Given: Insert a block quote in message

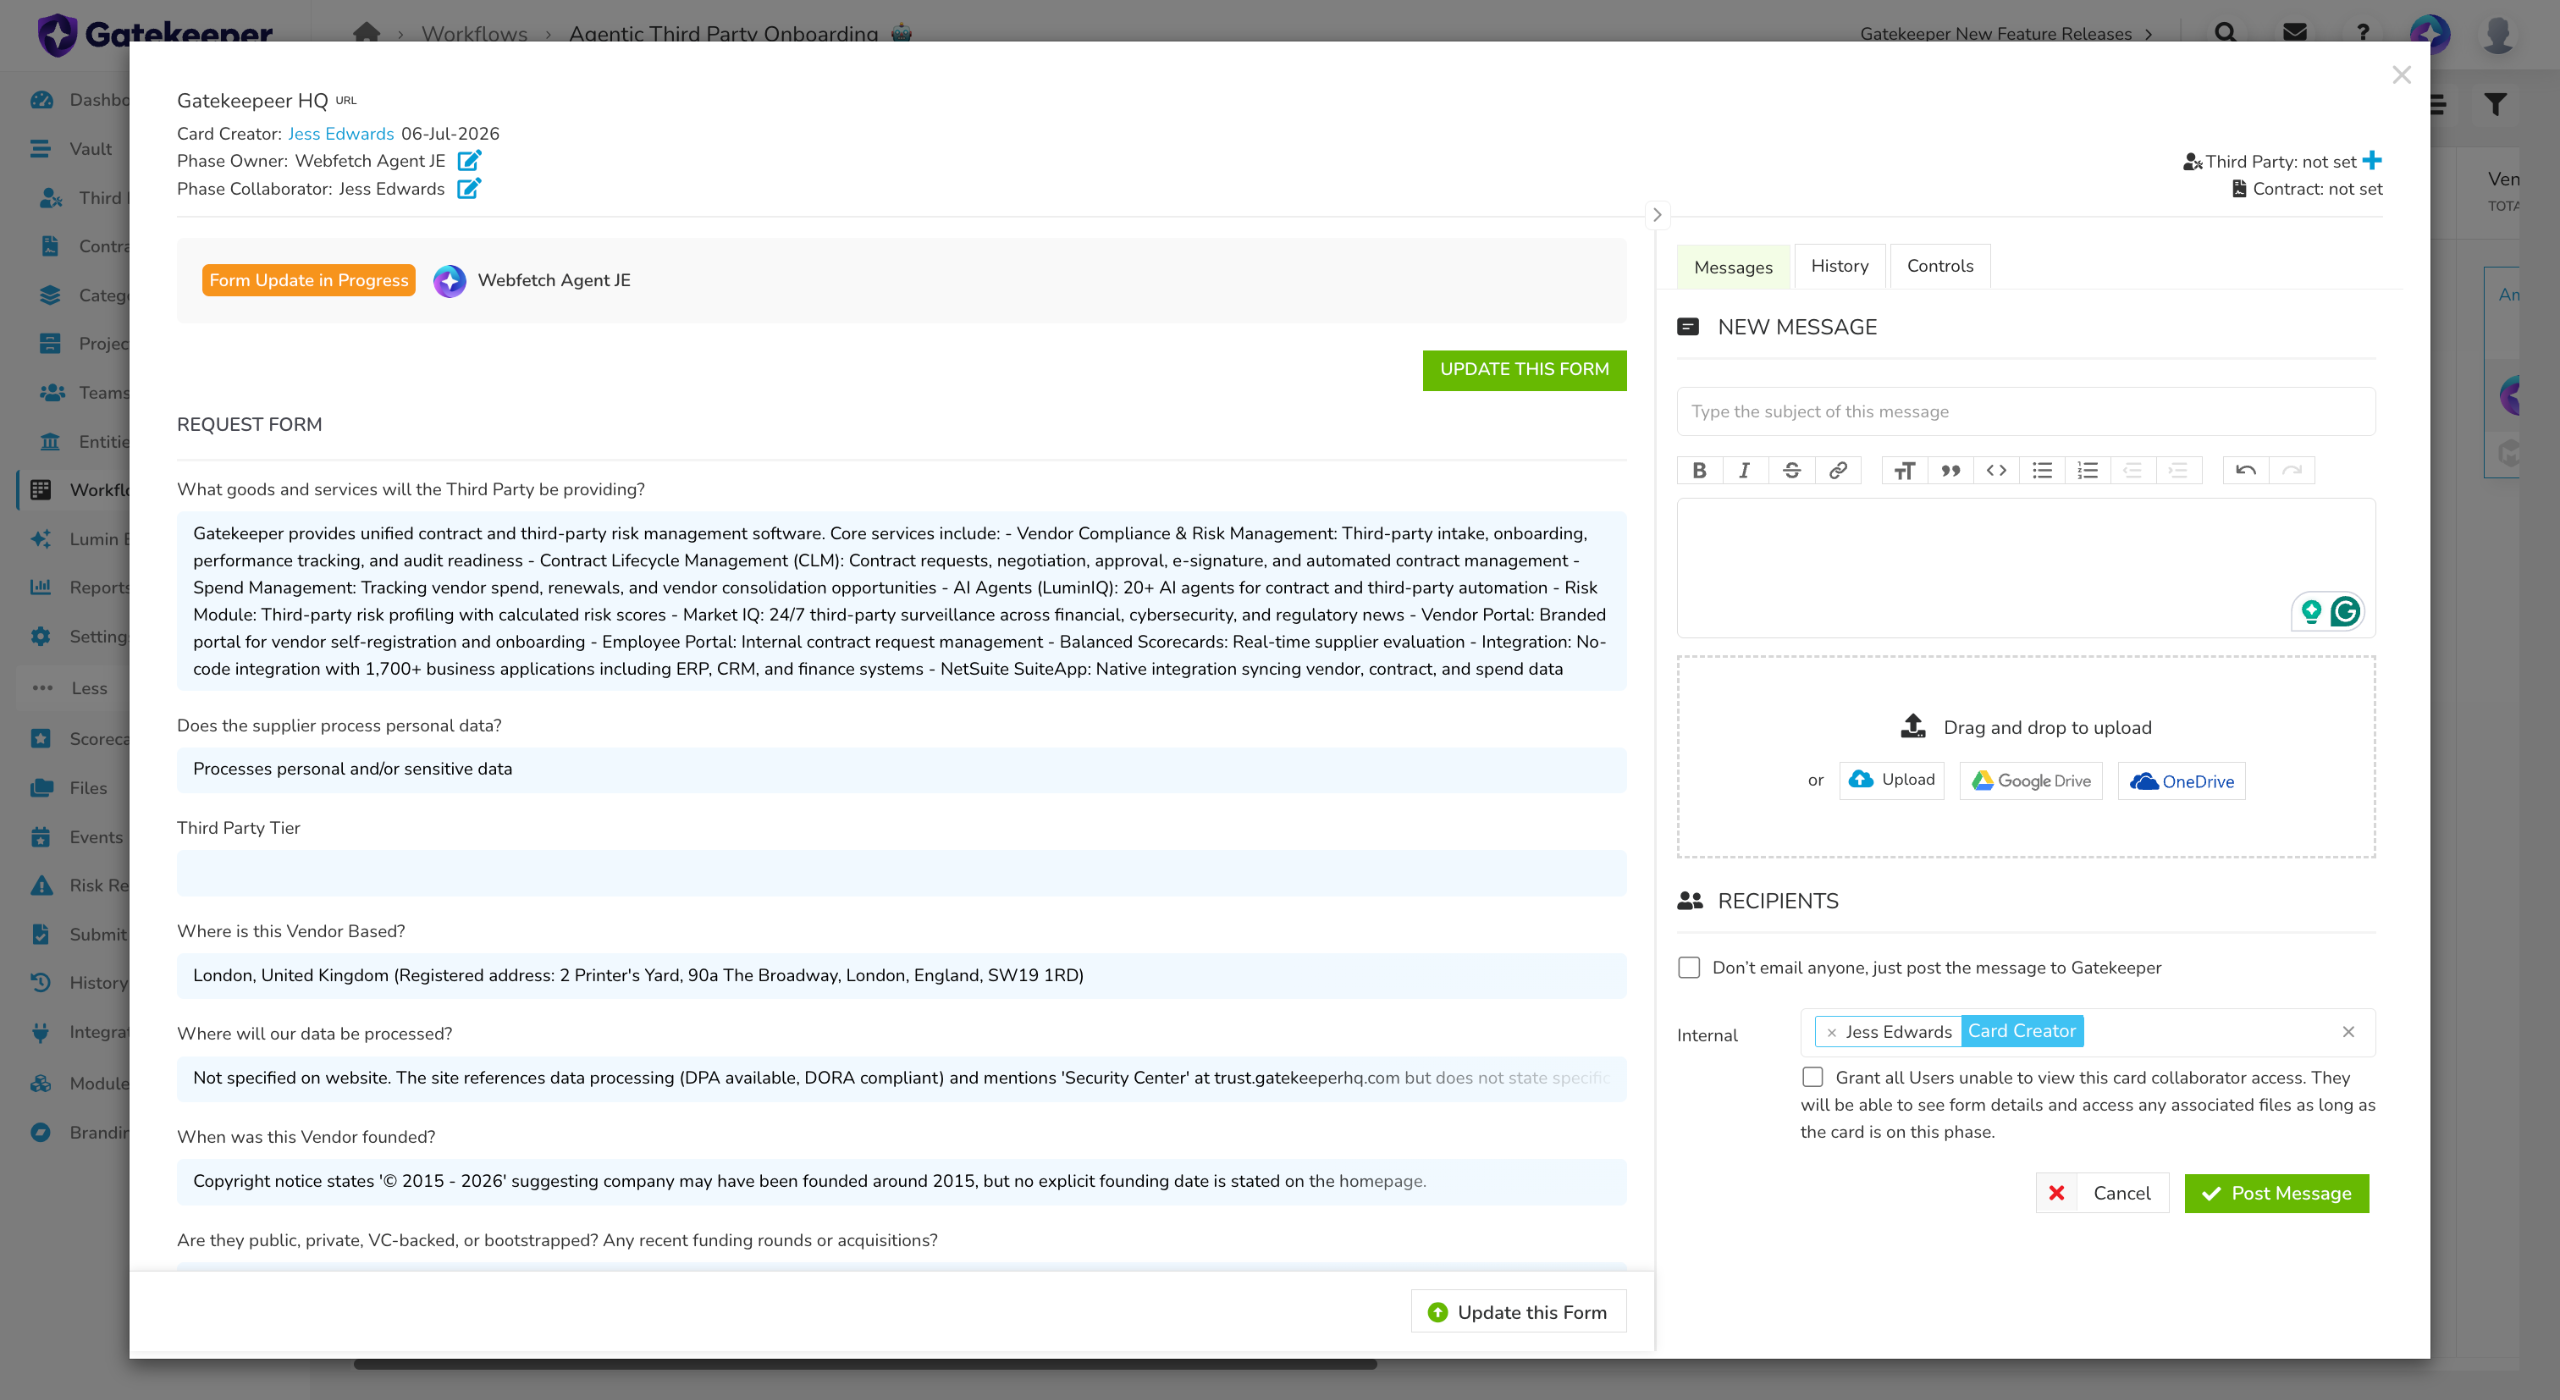Looking at the screenshot, I should pyautogui.click(x=1950, y=470).
